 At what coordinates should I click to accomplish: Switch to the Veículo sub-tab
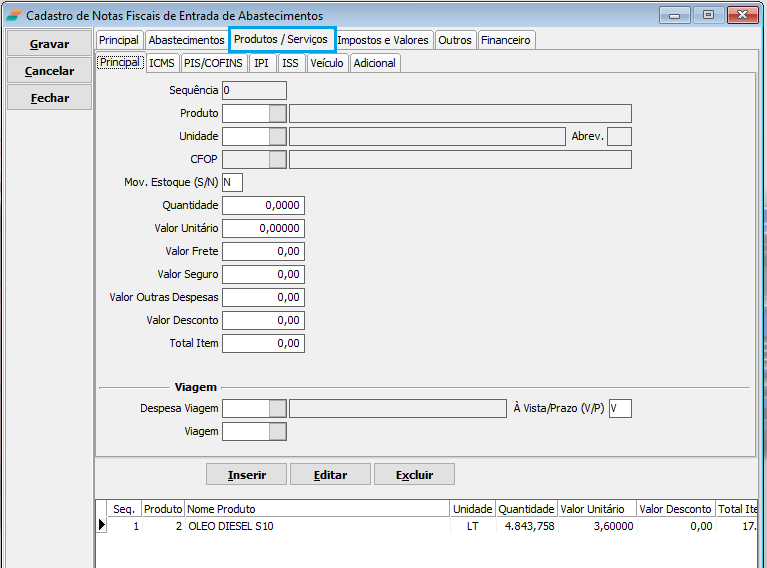pyautogui.click(x=327, y=63)
